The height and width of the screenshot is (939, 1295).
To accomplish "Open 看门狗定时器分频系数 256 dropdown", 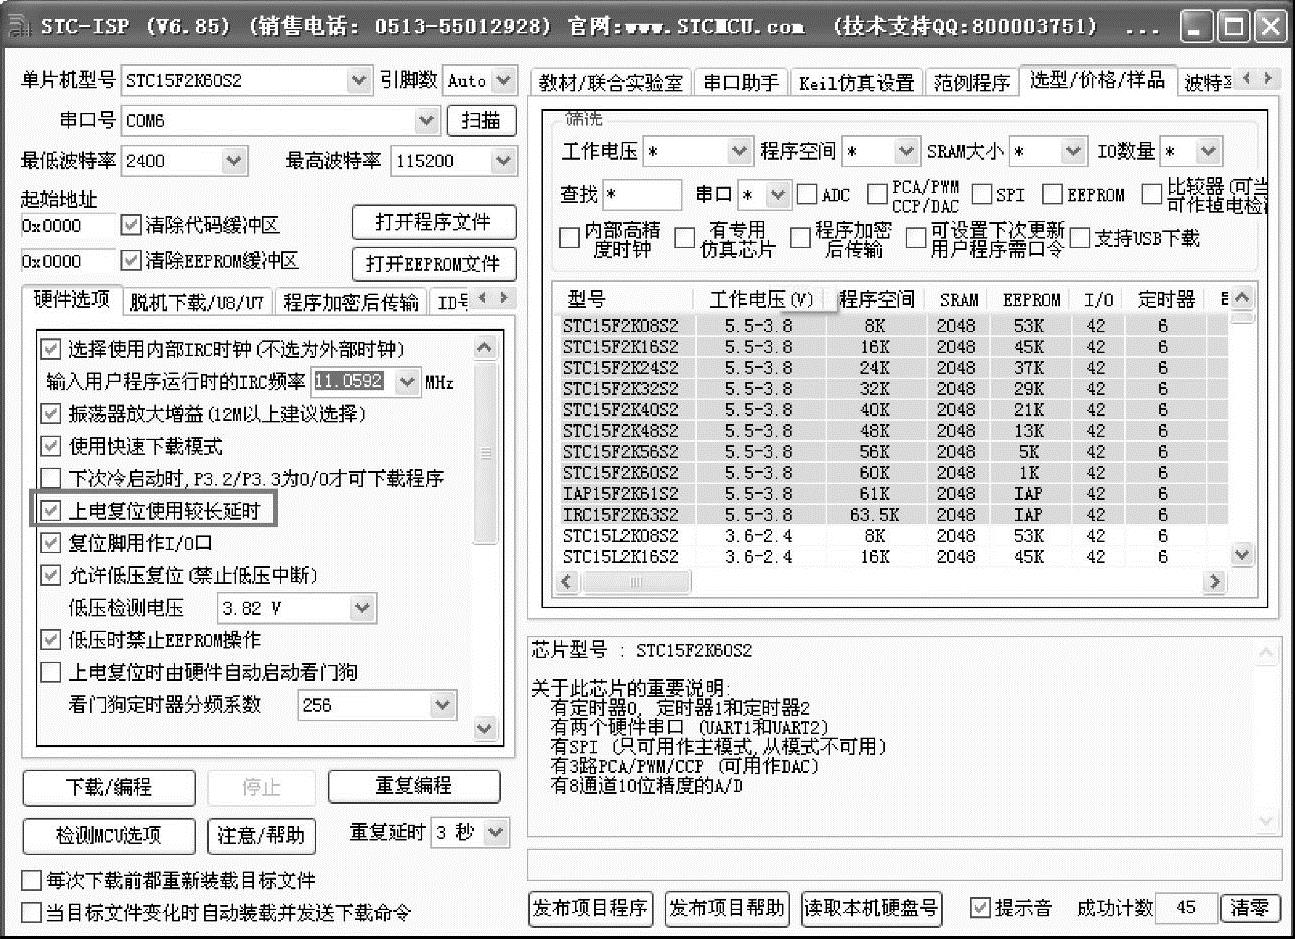I will click(x=444, y=705).
